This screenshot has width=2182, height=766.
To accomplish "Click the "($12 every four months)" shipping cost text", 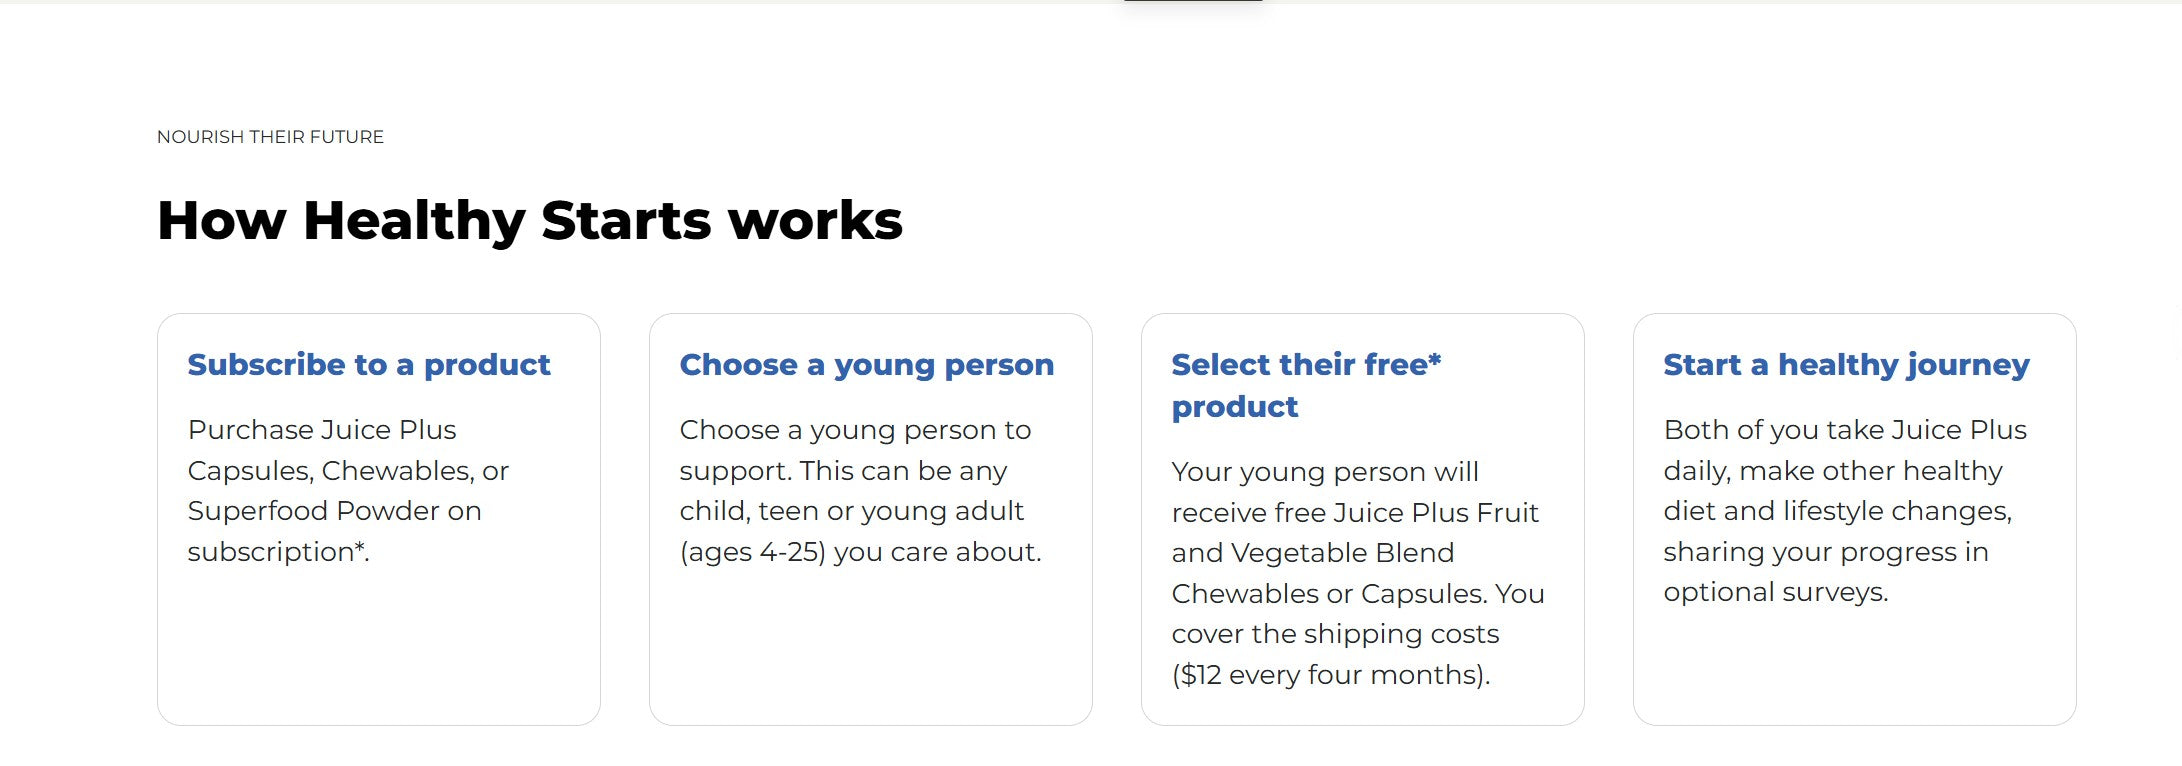I will click(1330, 675).
